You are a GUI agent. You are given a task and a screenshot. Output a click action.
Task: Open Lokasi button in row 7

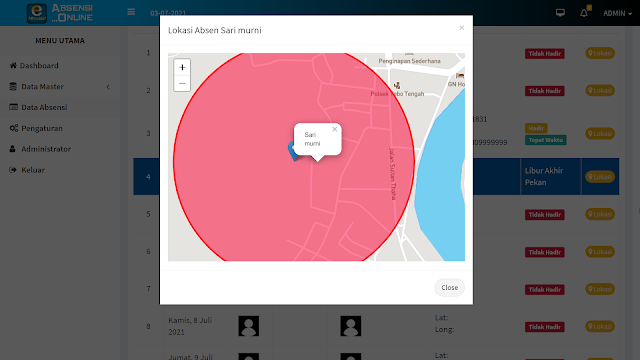[x=600, y=289]
